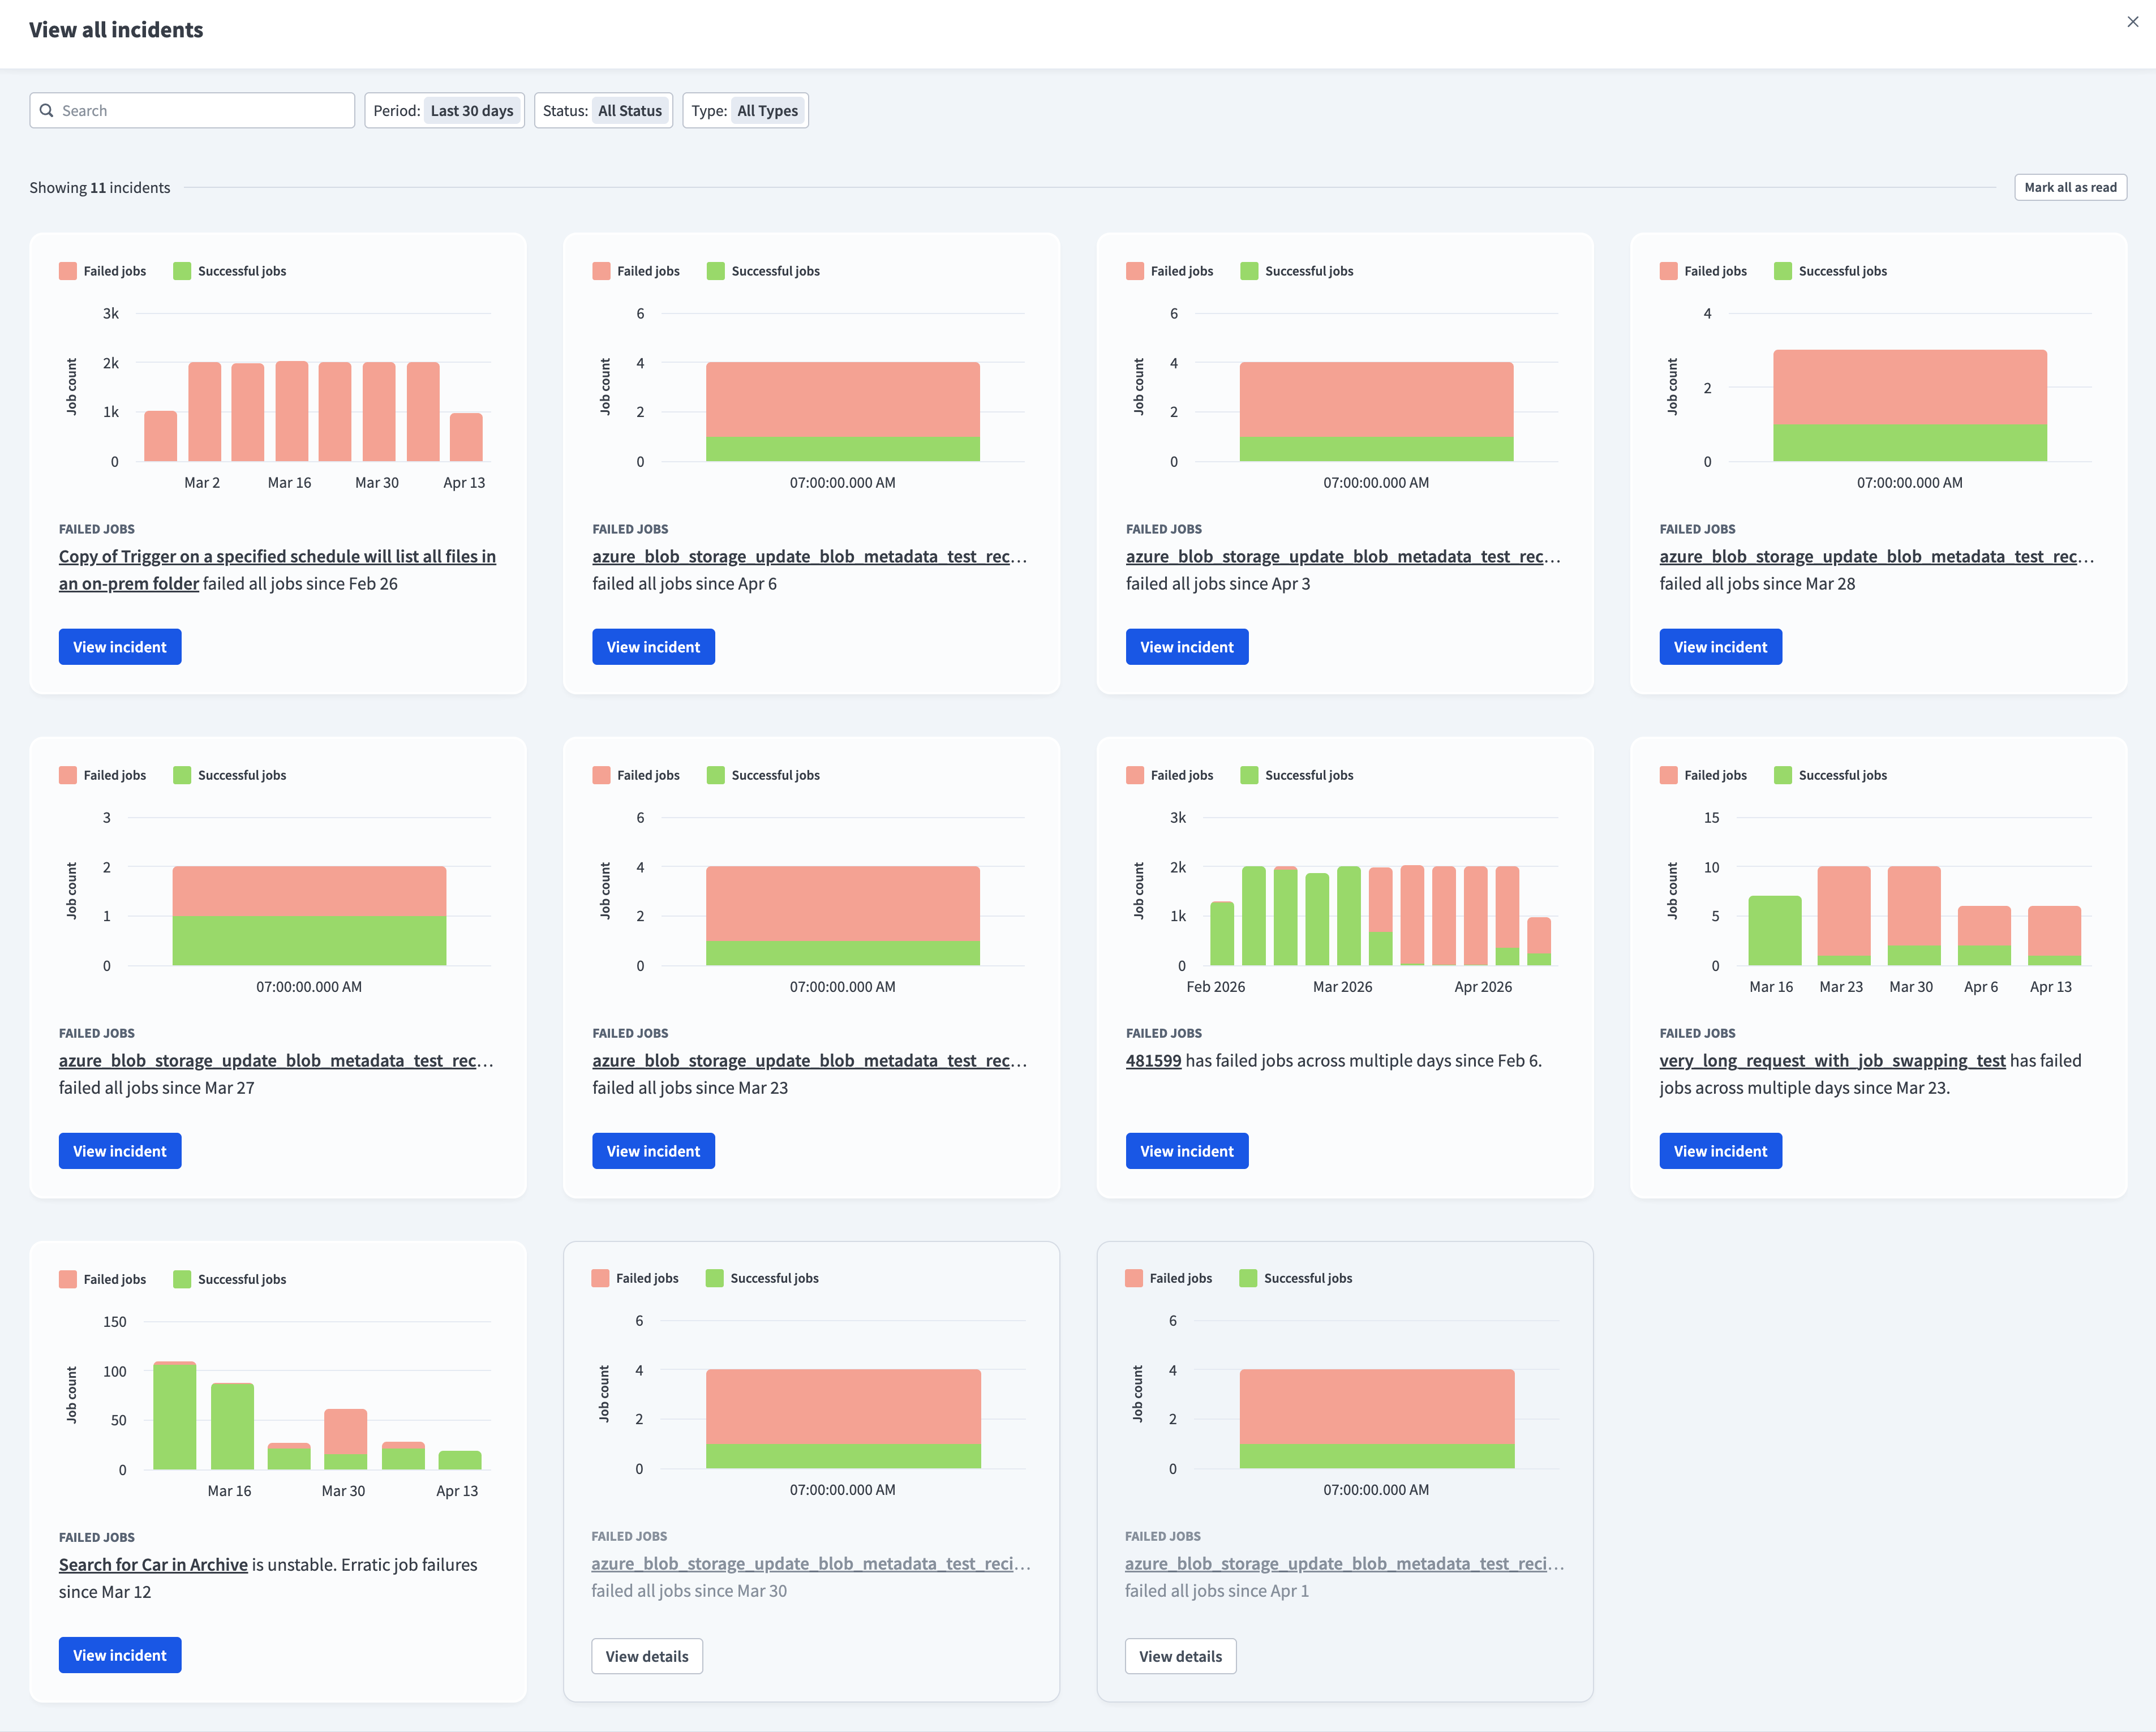Open azure_blob recipe link failed since Apr 6
The width and height of the screenshot is (2156, 1732).
(x=809, y=556)
